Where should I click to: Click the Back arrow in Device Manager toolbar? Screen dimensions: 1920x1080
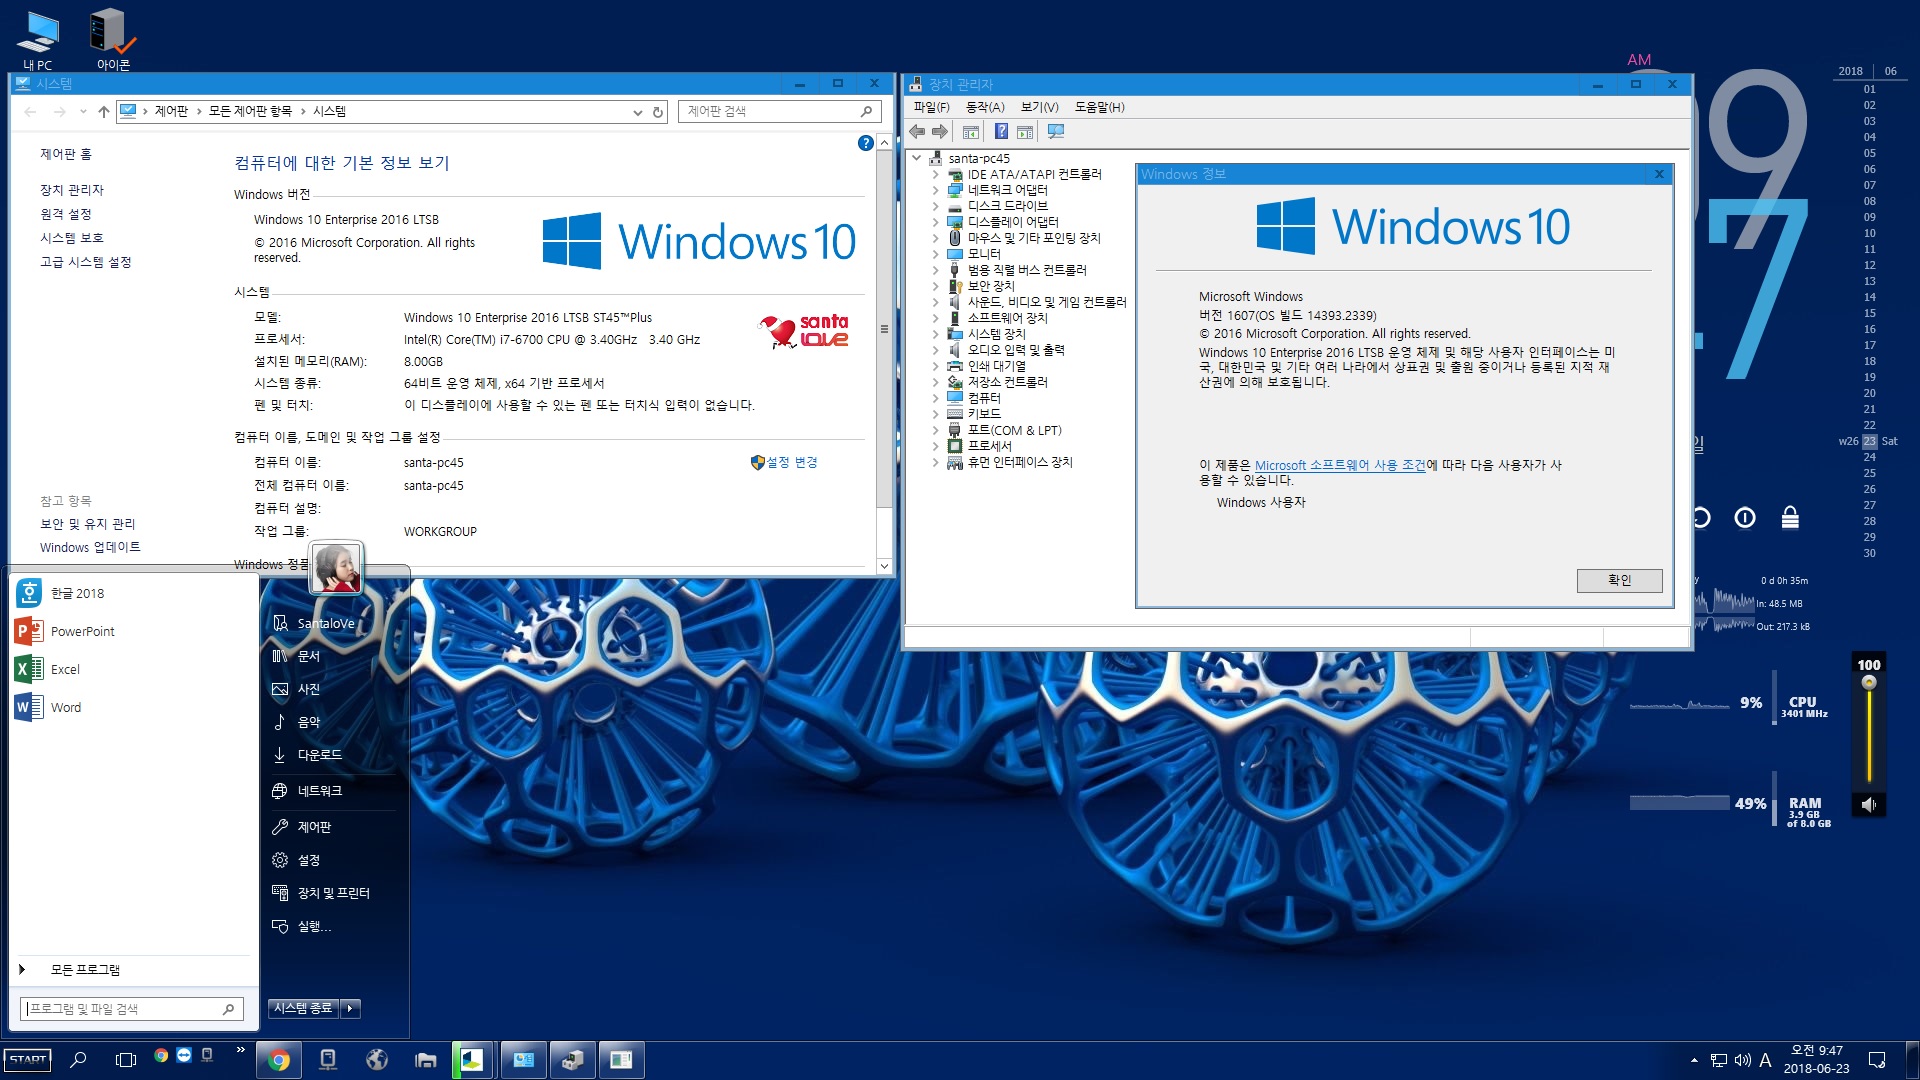pyautogui.click(x=917, y=131)
